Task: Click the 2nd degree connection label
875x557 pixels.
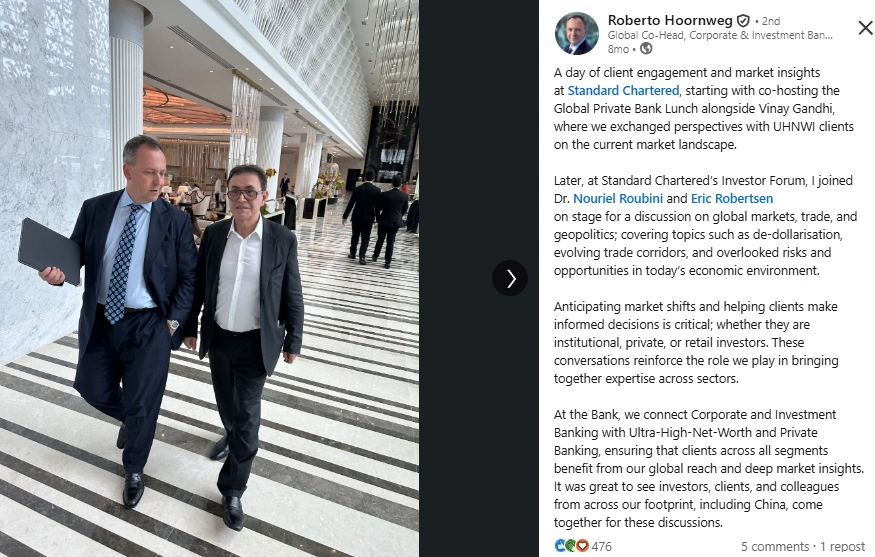Action: click(771, 21)
